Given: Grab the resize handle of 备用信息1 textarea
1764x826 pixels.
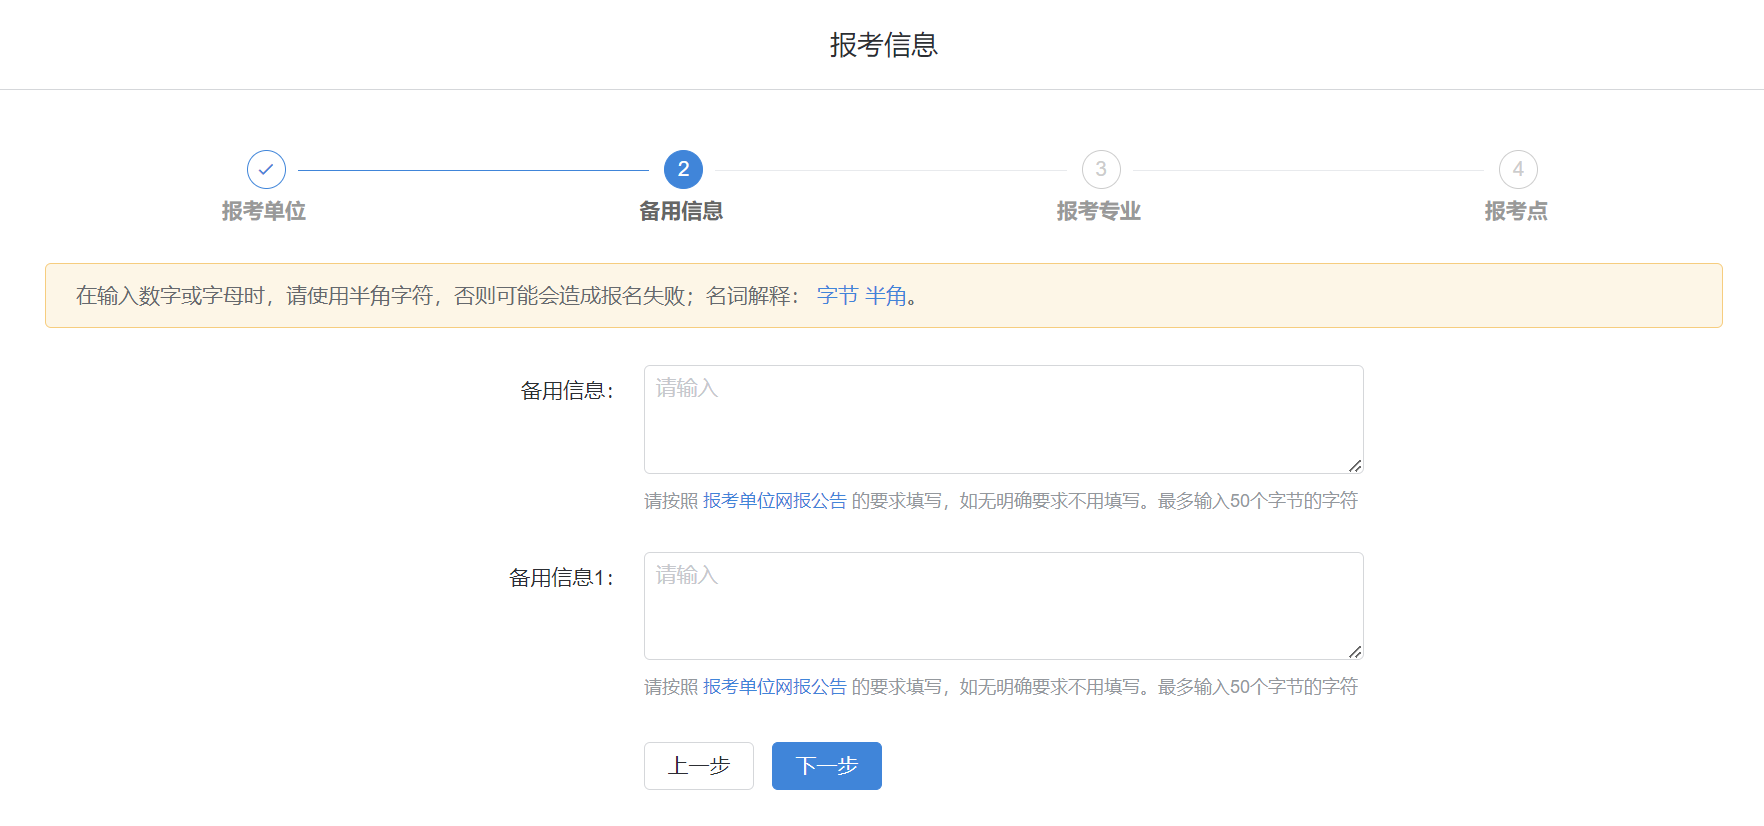Looking at the screenshot, I should tap(1354, 651).
